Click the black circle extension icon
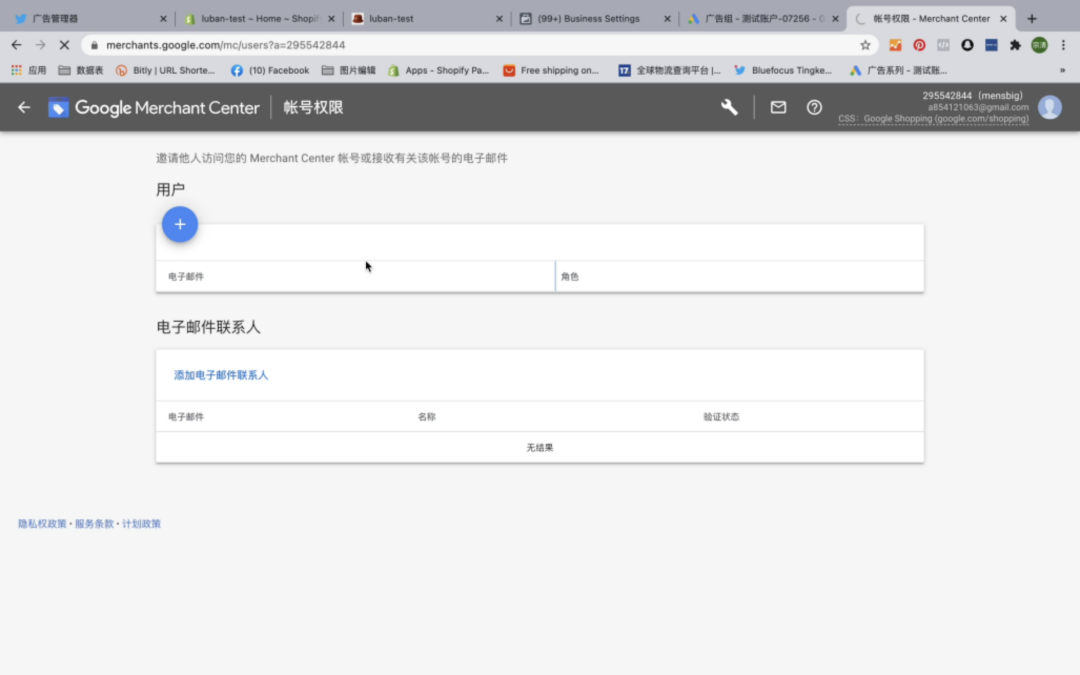This screenshot has width=1080, height=675. (967, 45)
